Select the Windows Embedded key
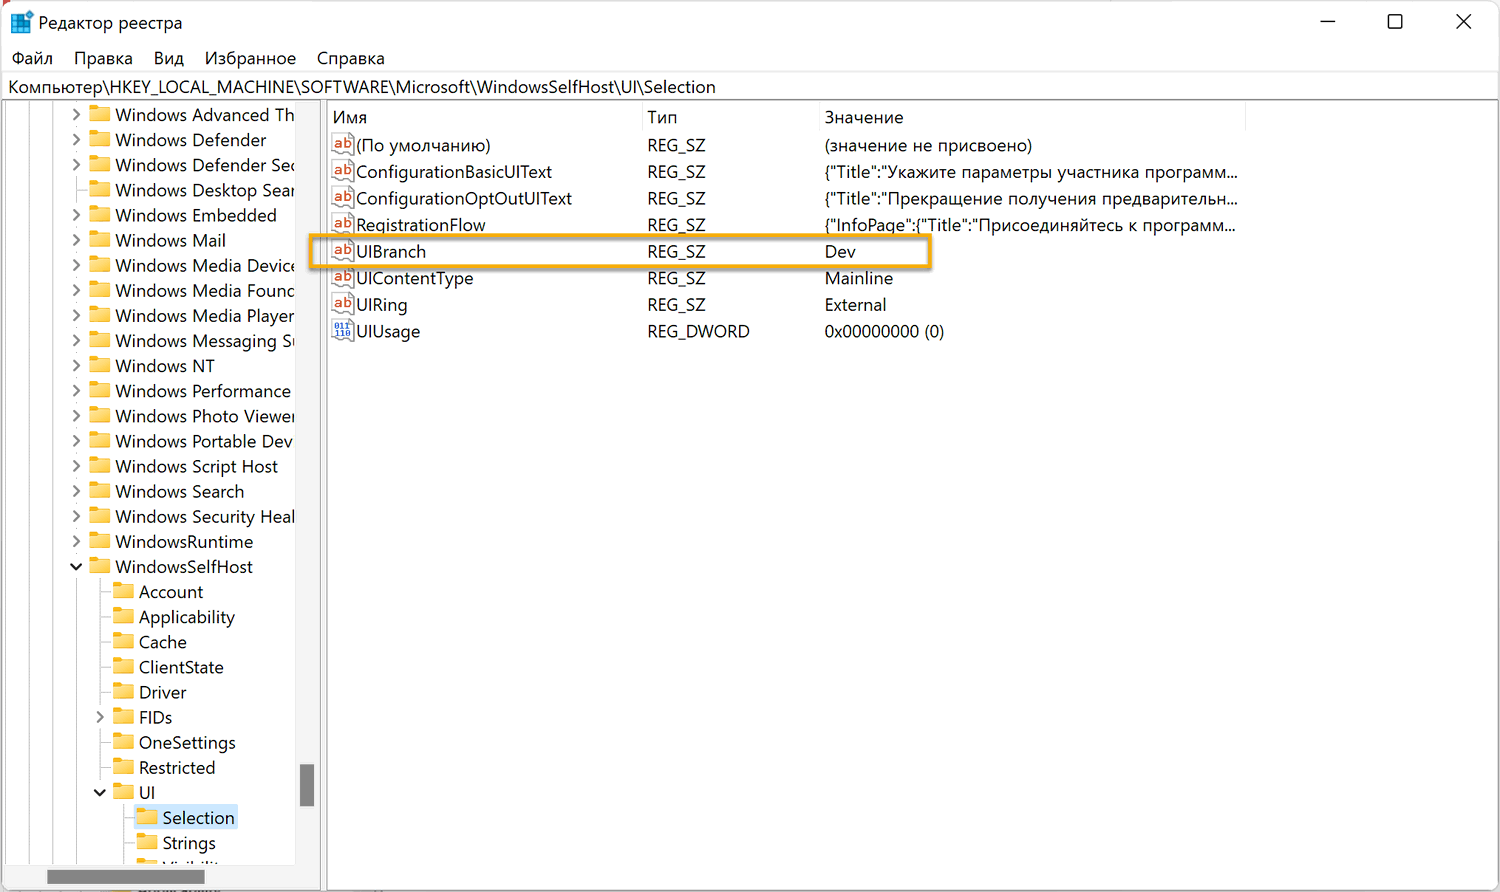The image size is (1500, 892). [196, 215]
